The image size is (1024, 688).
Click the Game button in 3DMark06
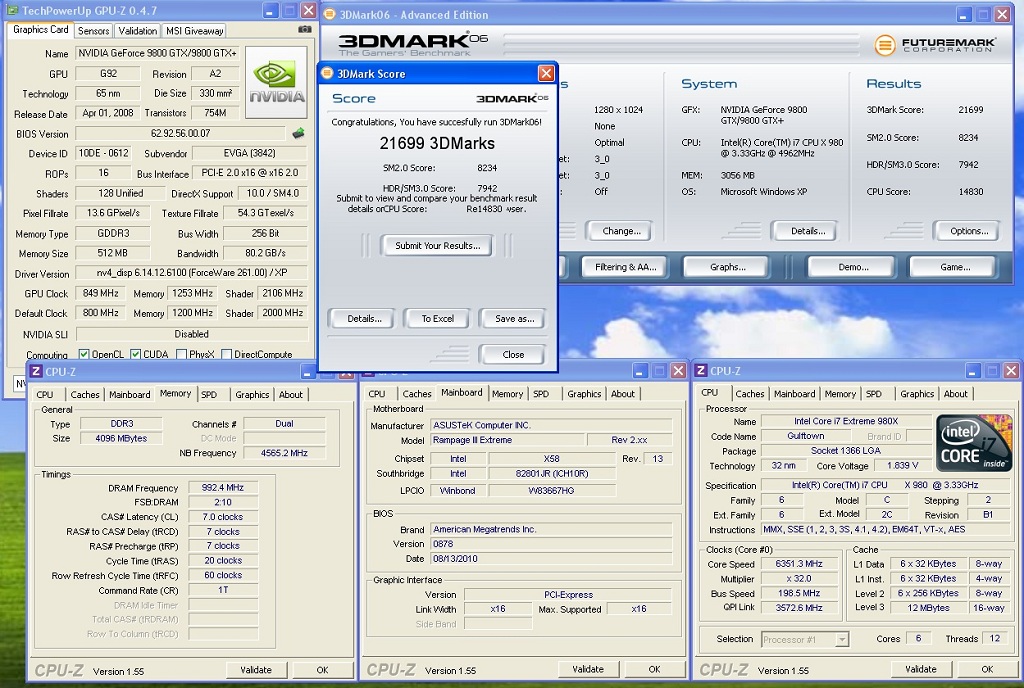click(x=954, y=266)
